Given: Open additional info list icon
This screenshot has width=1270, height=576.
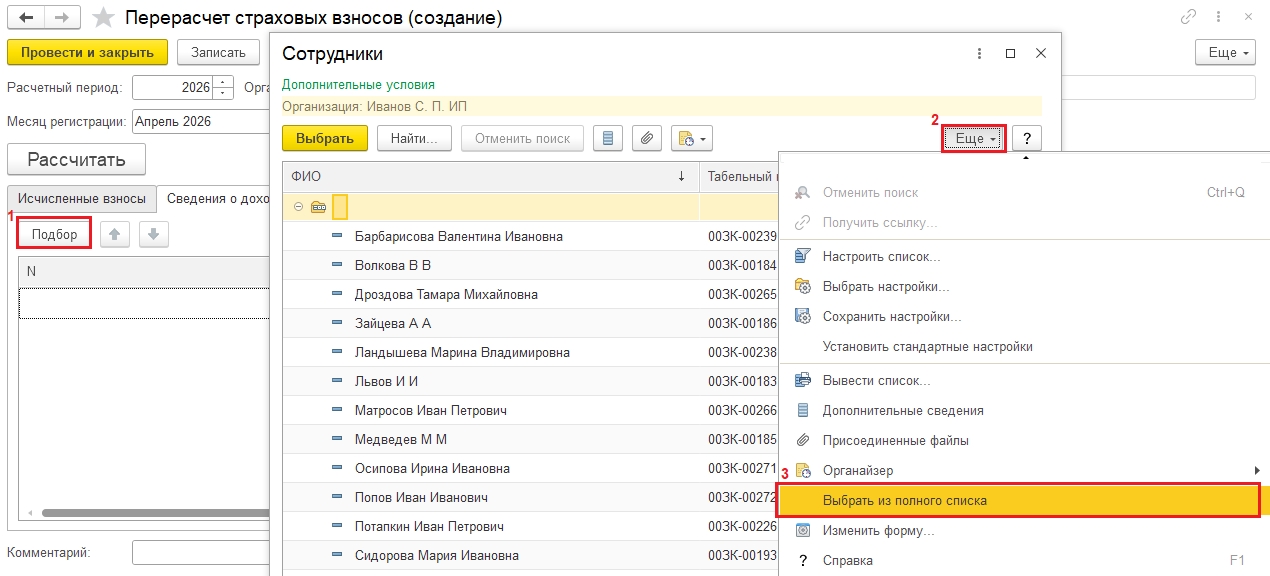Looking at the screenshot, I should pyautogui.click(x=608, y=139).
